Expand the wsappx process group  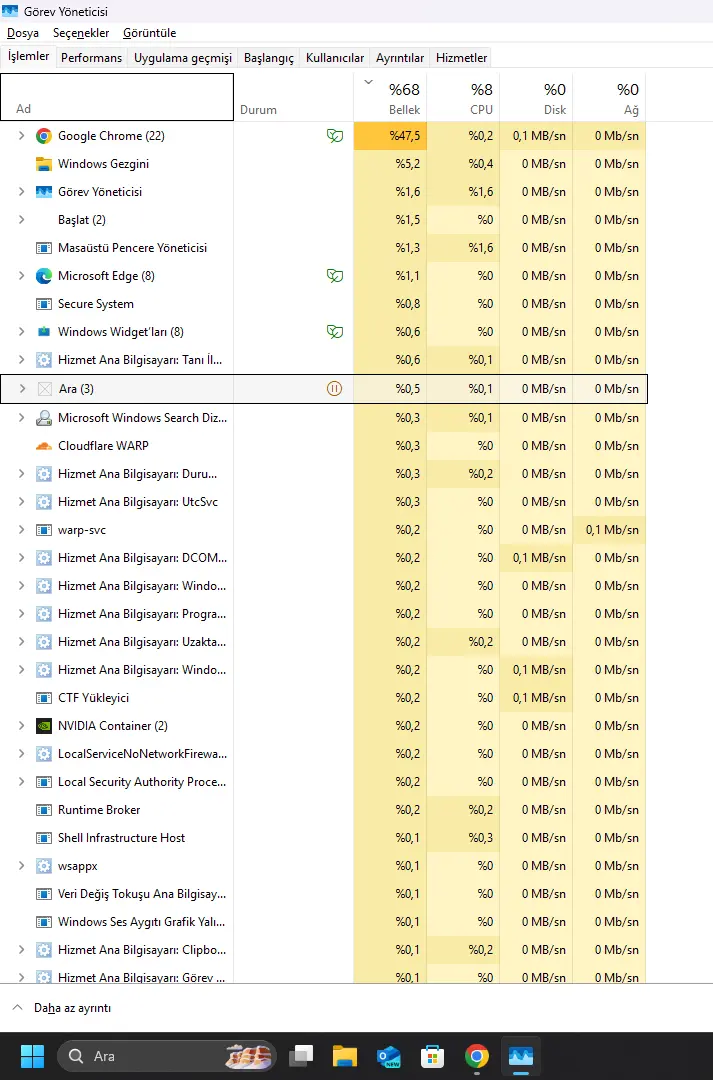pos(21,866)
